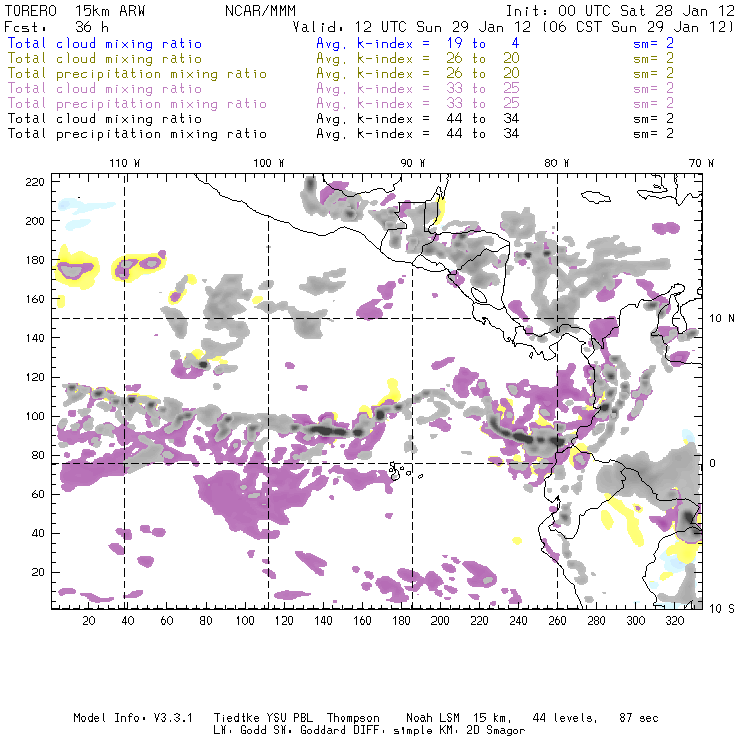
Task: Click the 'Init: 00 UTC Sat 28 Jan 12' text
Action: point(620,11)
